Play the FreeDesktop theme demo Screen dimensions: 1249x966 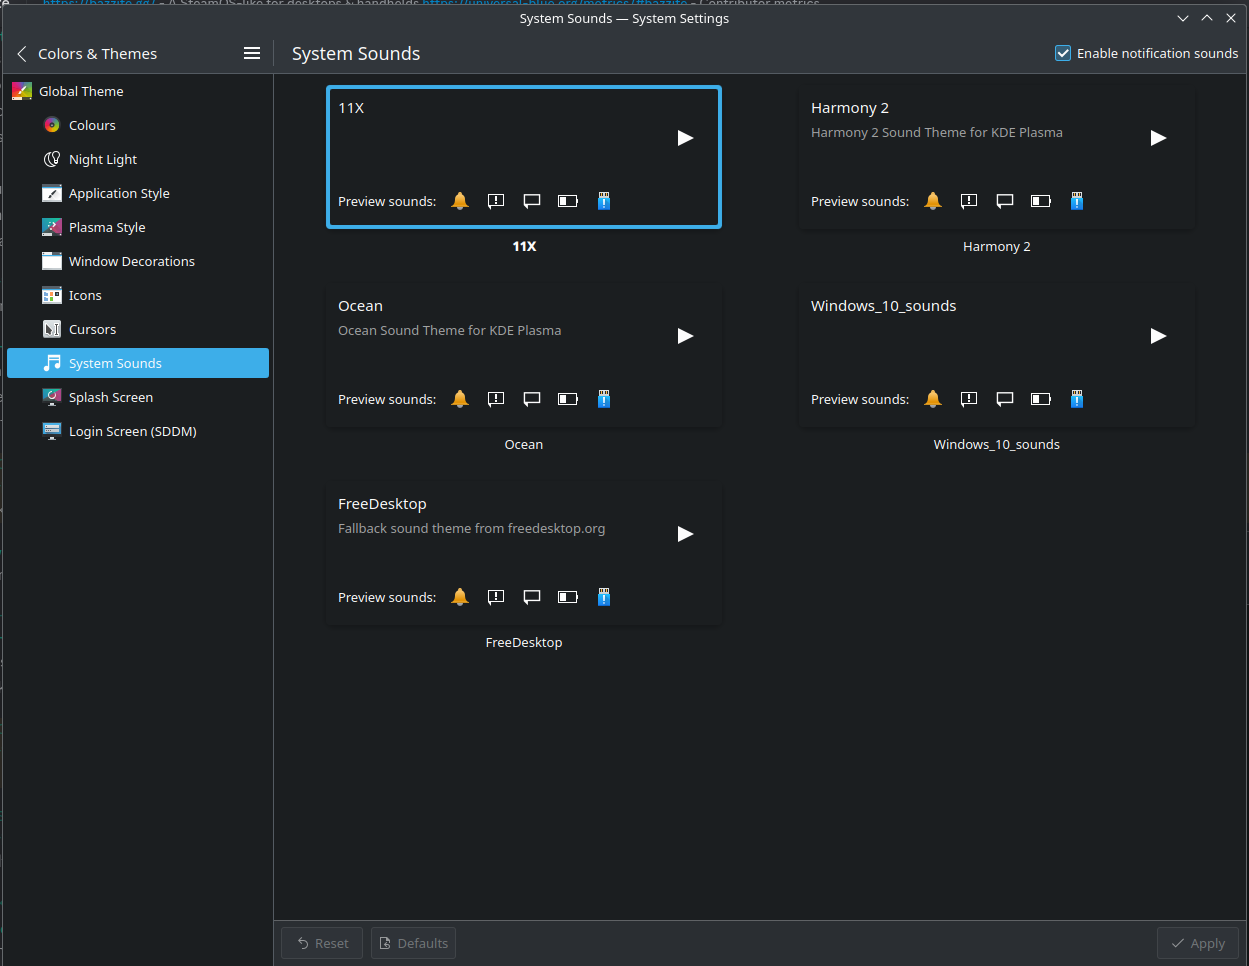click(685, 534)
